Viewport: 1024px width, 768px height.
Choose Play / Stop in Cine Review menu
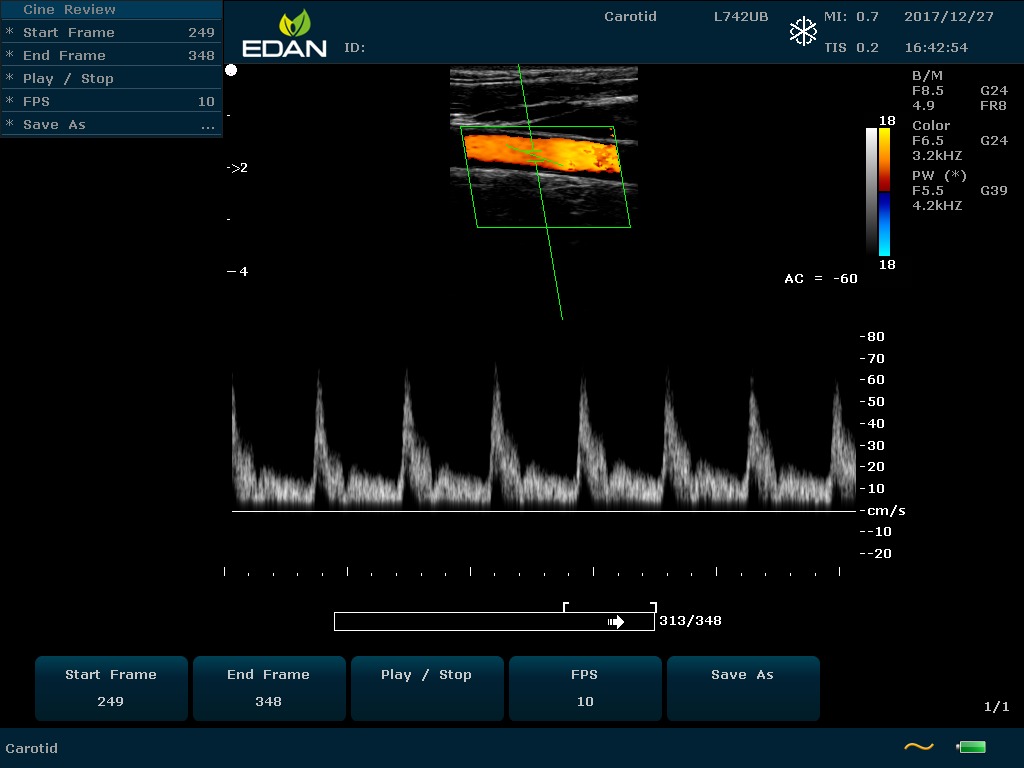(x=110, y=79)
